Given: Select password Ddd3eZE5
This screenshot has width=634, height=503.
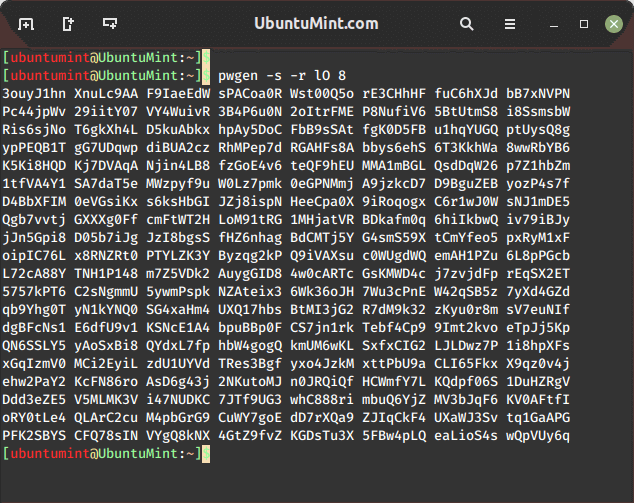Looking at the screenshot, I should coord(34,399).
